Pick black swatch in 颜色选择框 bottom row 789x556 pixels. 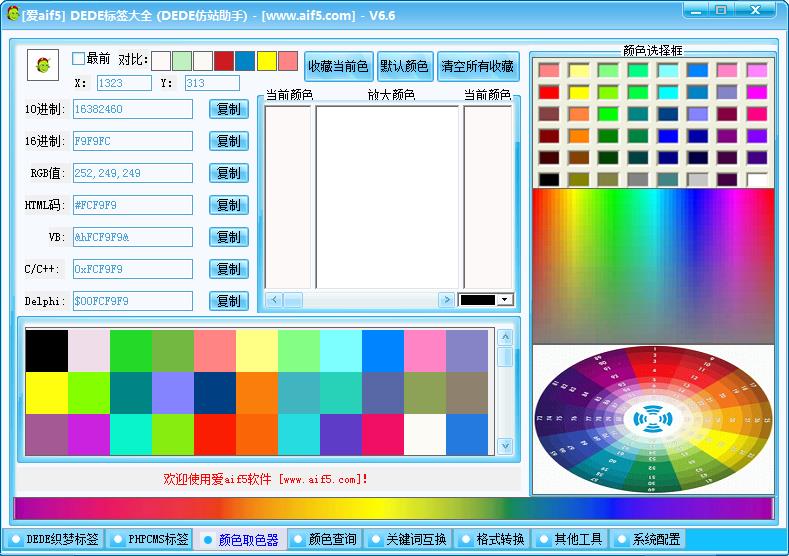[549, 180]
